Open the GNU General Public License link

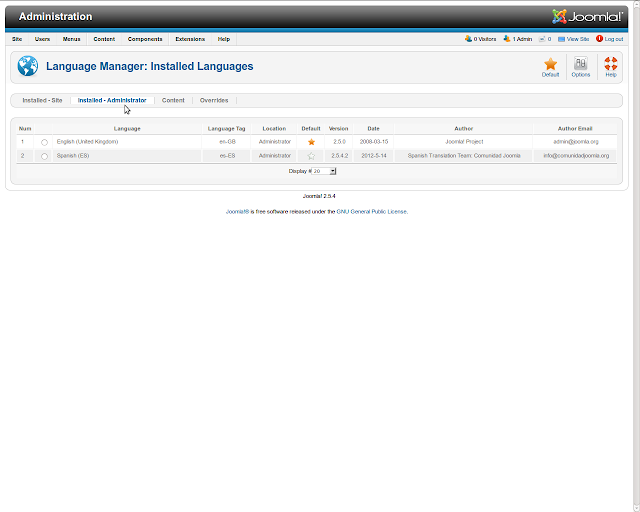(371, 211)
